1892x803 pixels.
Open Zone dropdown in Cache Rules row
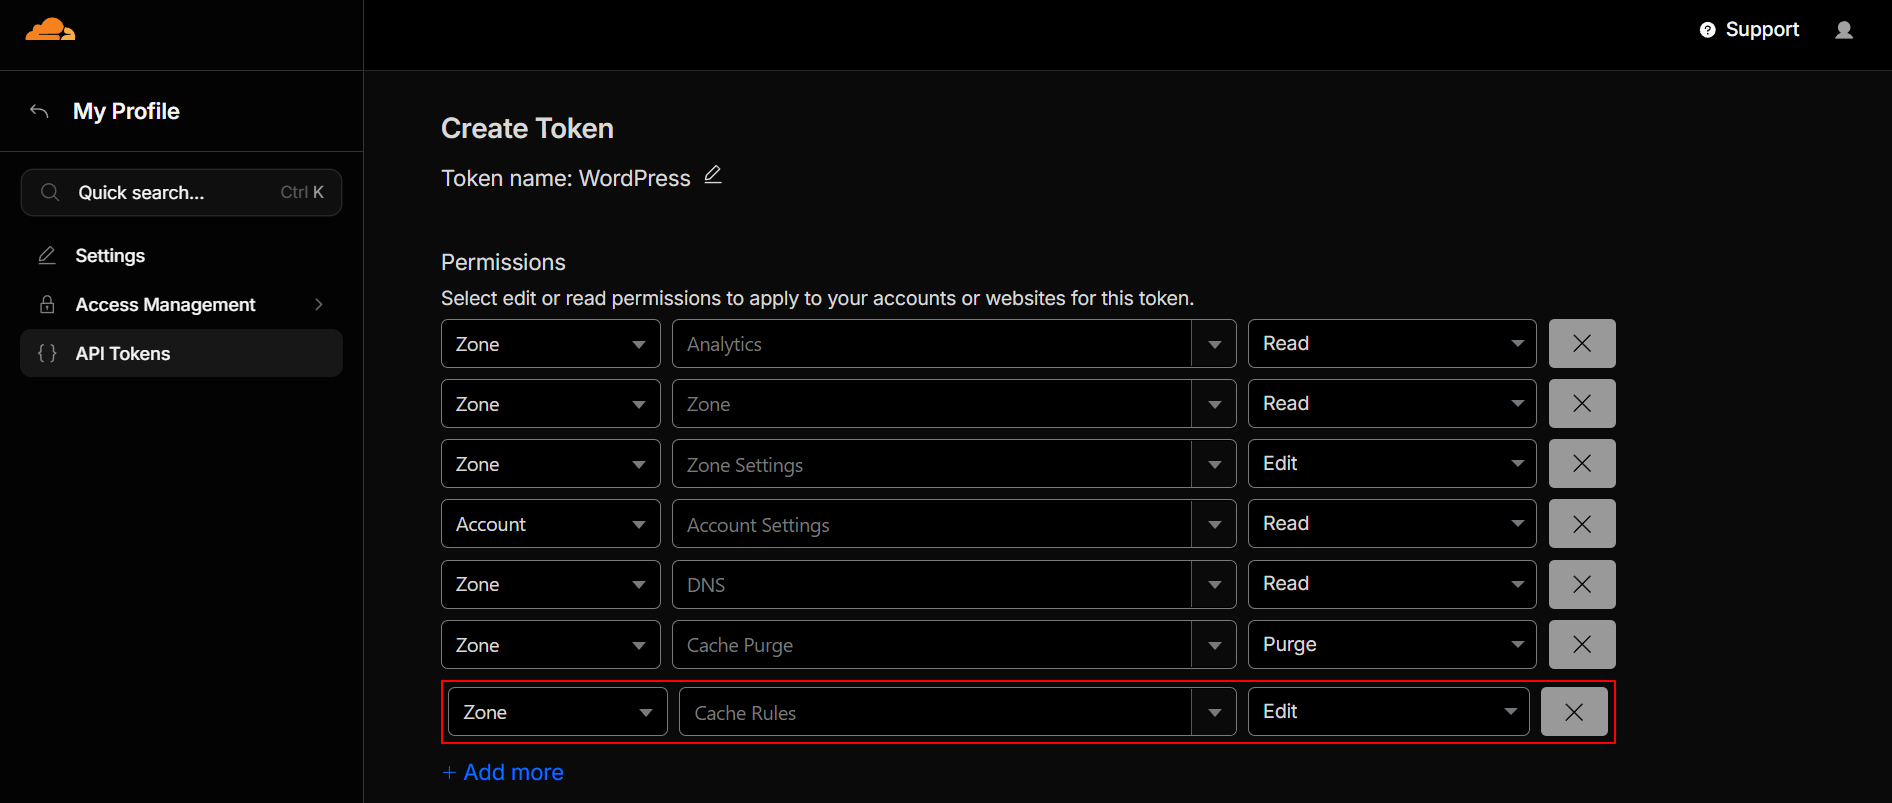click(558, 712)
